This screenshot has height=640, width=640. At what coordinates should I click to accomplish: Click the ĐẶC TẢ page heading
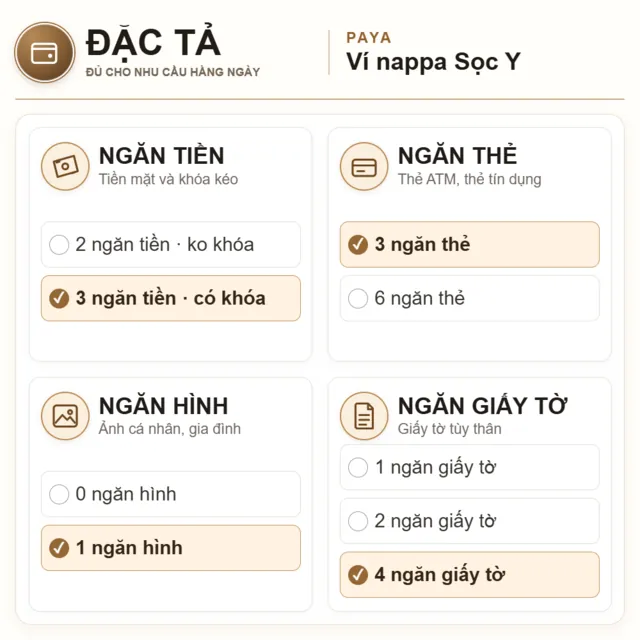tap(153, 42)
